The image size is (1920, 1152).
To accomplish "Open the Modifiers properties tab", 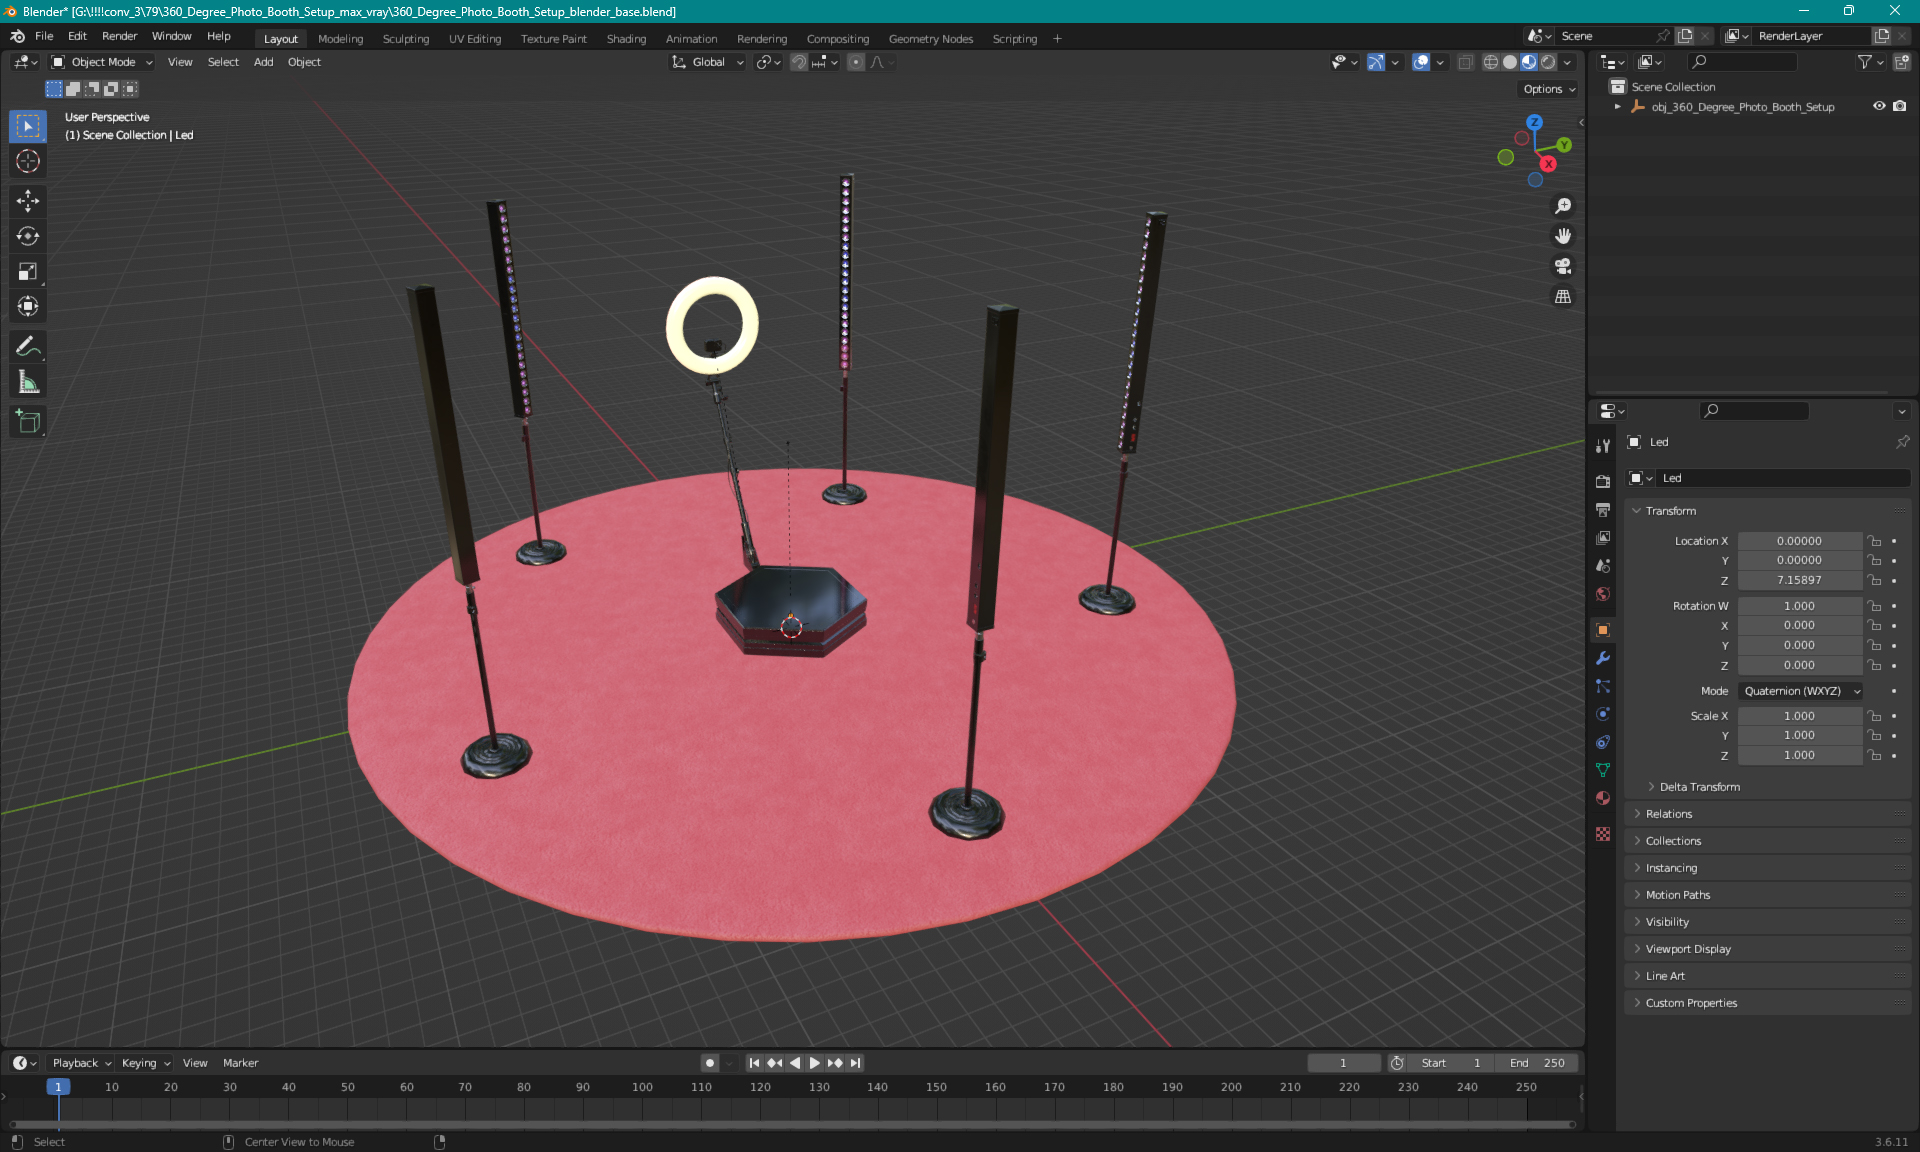I will (1603, 658).
